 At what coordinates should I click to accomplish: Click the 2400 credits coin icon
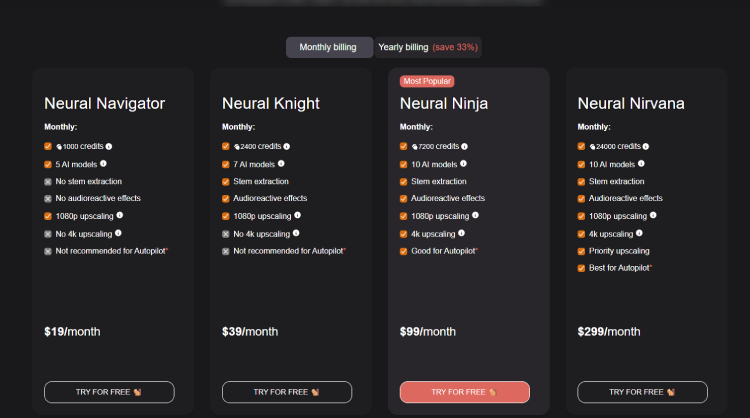click(x=237, y=147)
